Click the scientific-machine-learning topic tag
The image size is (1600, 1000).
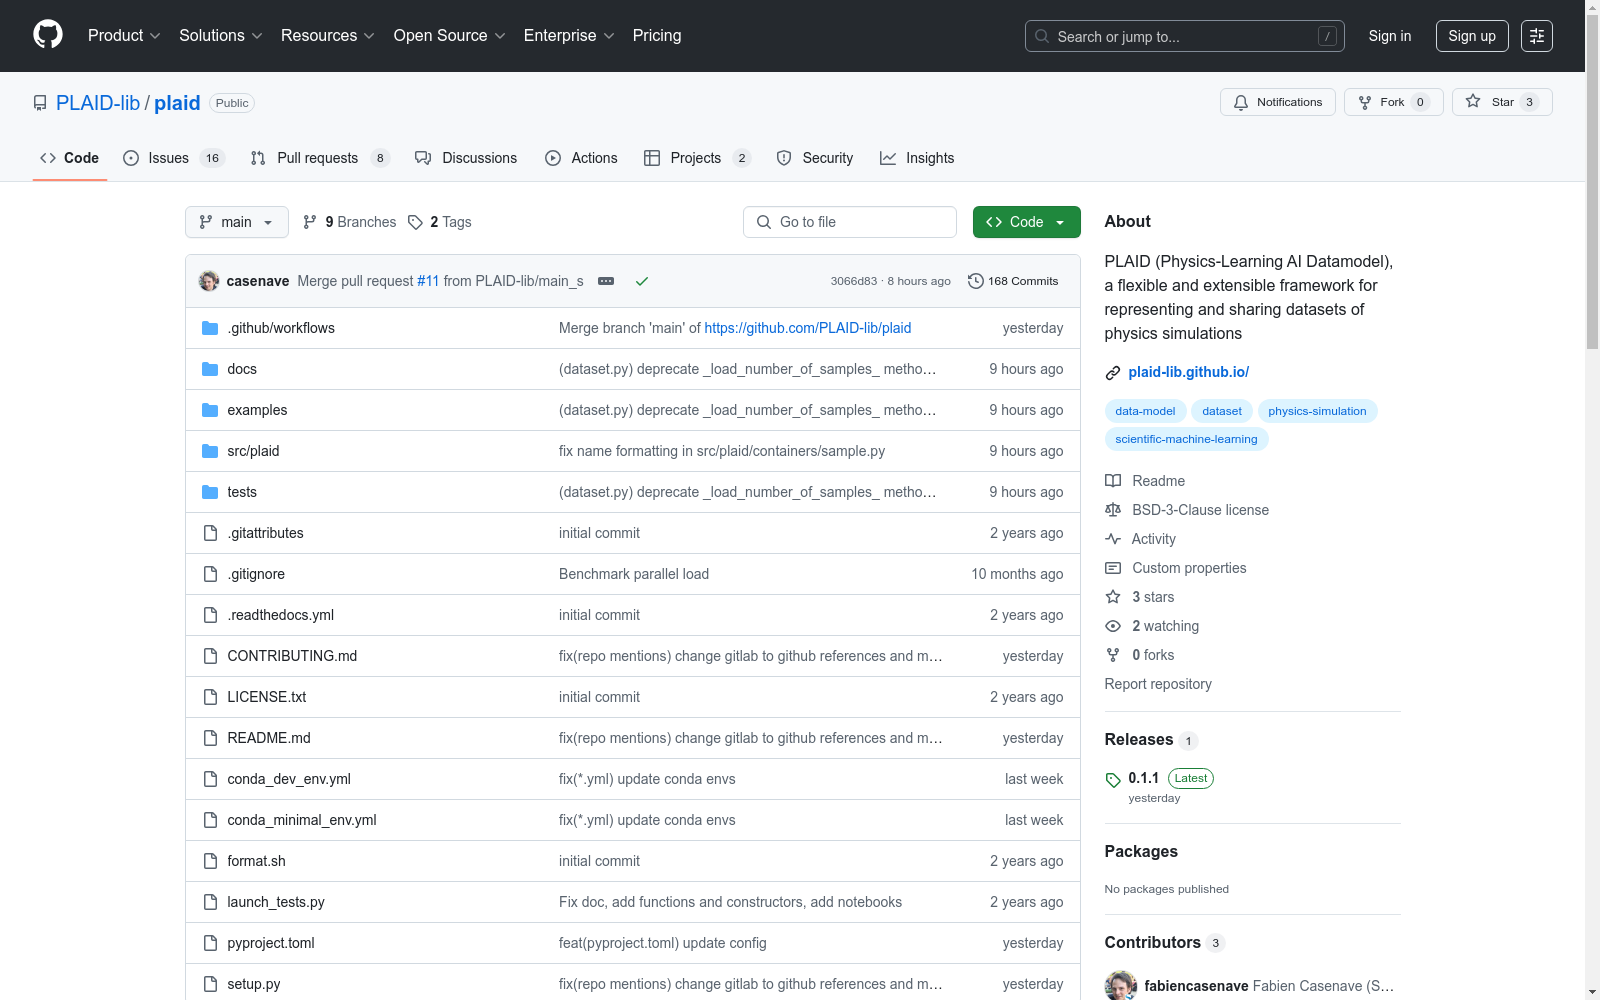coord(1186,439)
